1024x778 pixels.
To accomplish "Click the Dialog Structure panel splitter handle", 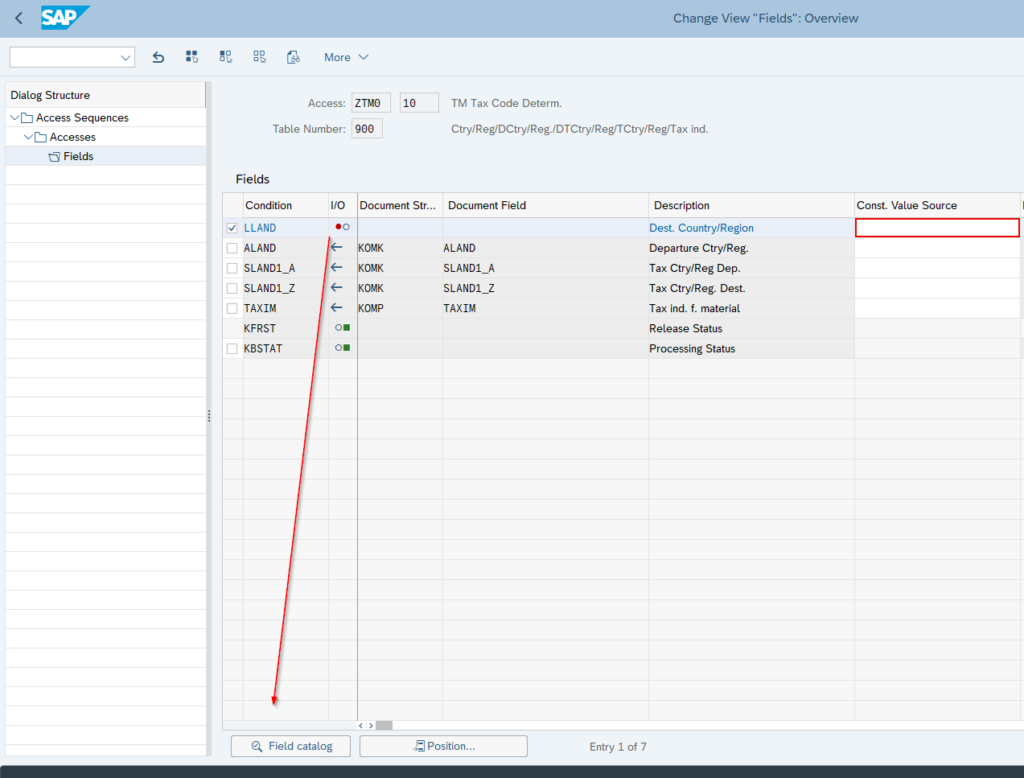I will pos(209,415).
